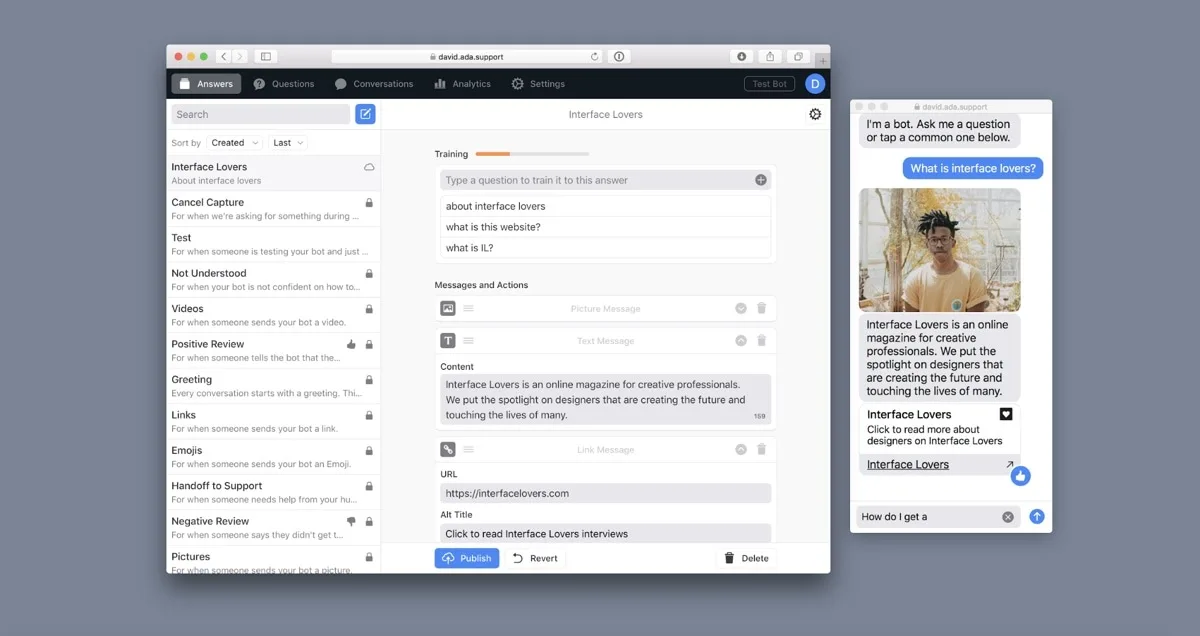Viewport: 1200px width, 636px height.
Task: Collapse the Text Message block
Action: coord(741,341)
